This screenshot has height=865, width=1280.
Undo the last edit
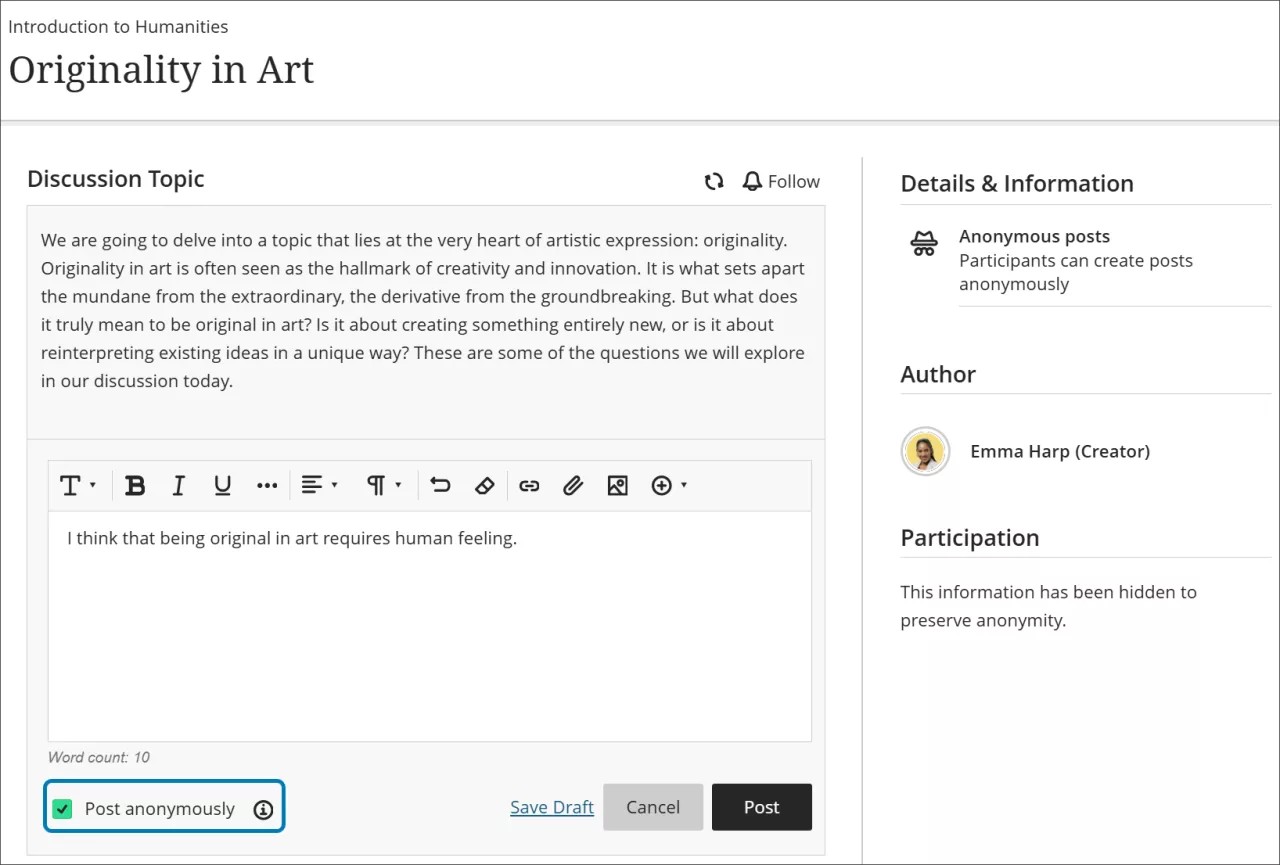tap(440, 485)
